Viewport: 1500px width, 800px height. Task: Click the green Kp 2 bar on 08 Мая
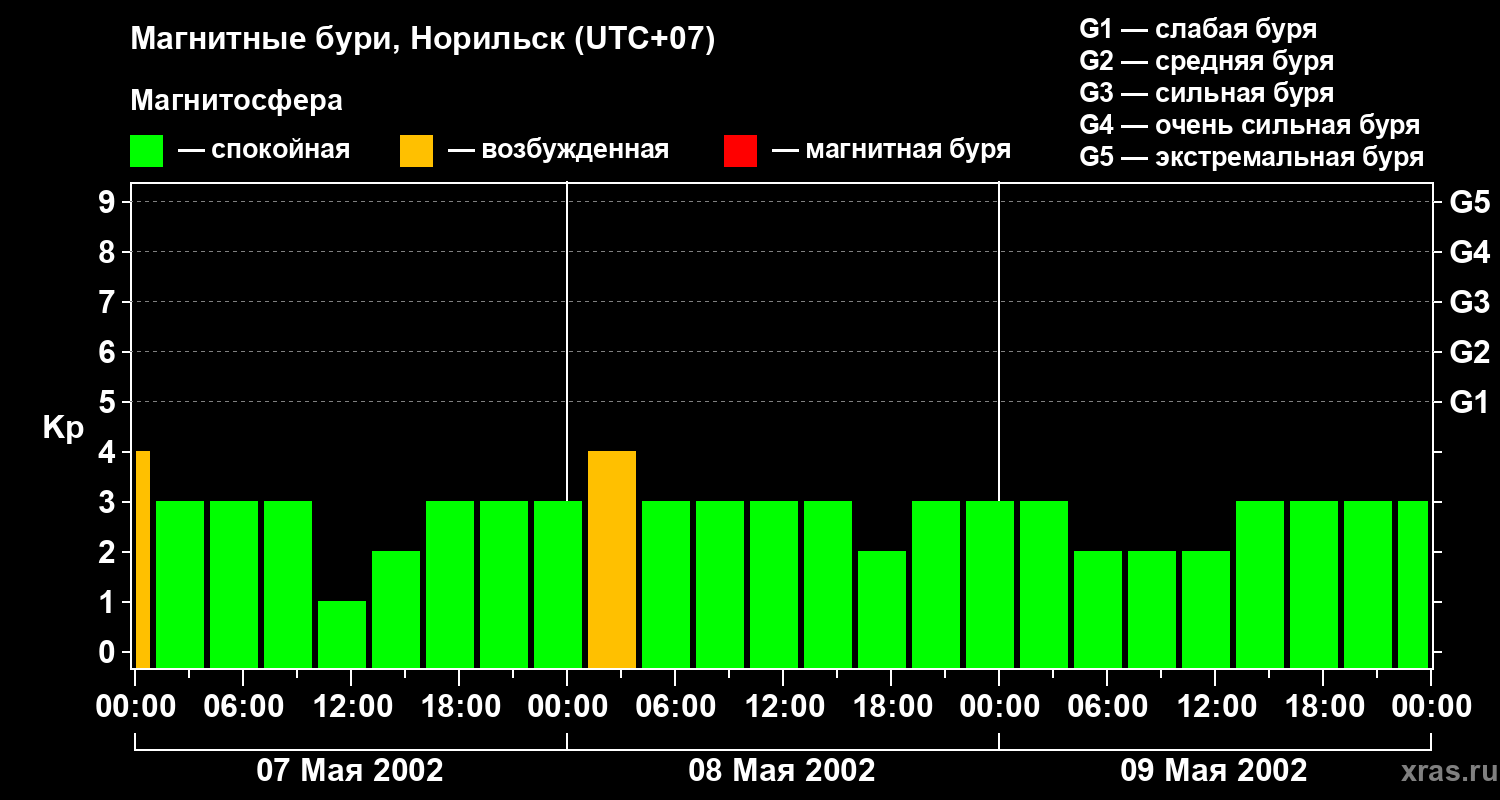pos(882,609)
